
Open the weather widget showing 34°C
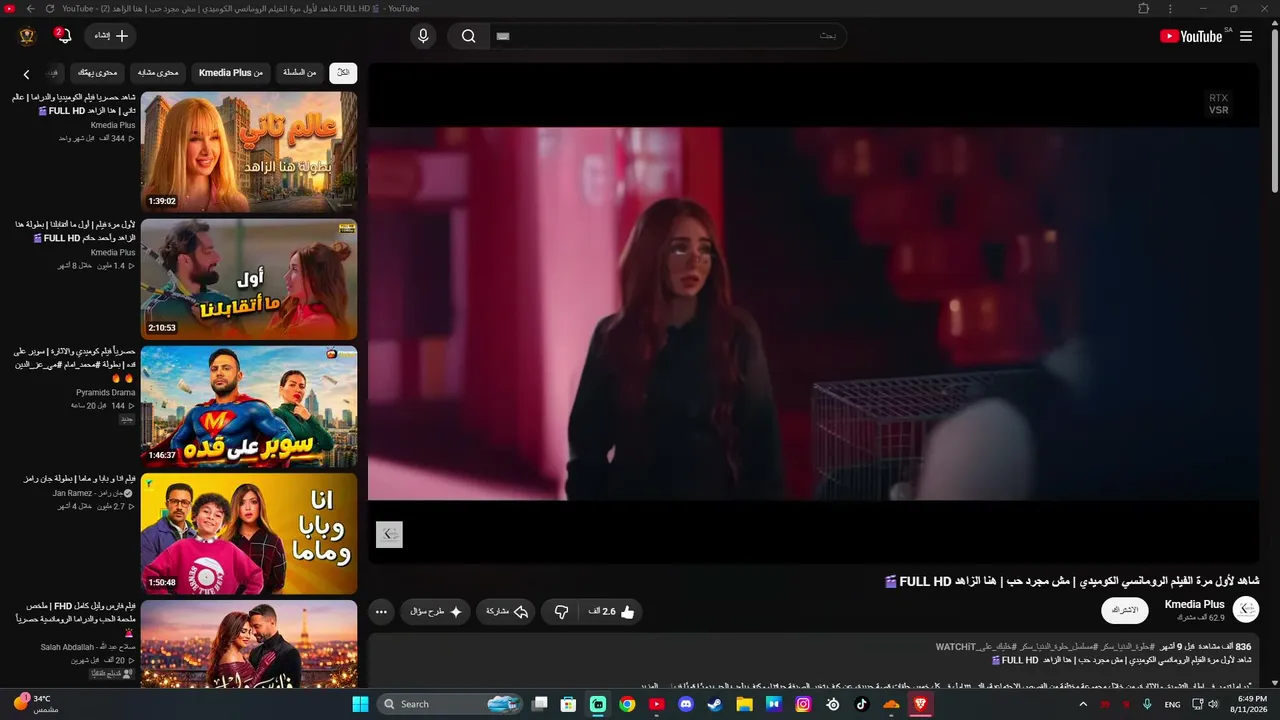36,703
